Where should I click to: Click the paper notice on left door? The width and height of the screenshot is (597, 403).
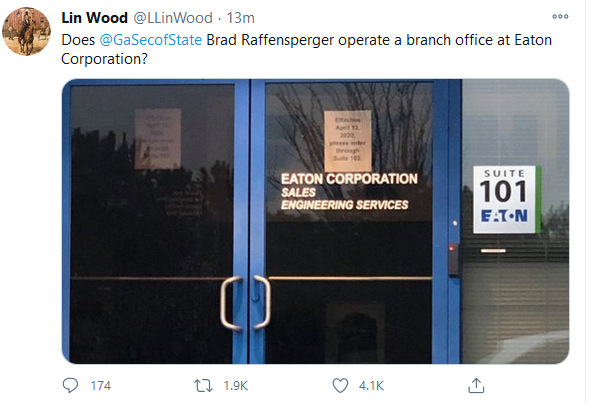[x=158, y=138]
